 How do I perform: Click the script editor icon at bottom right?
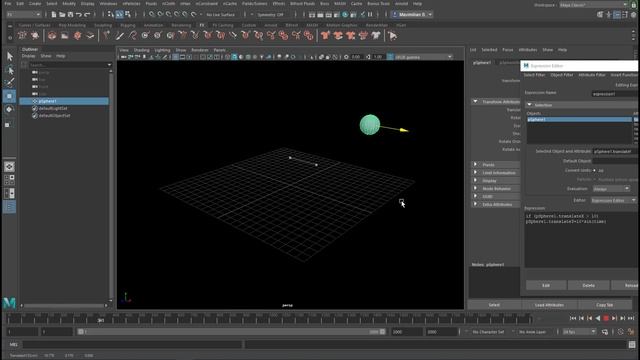(x=632, y=344)
